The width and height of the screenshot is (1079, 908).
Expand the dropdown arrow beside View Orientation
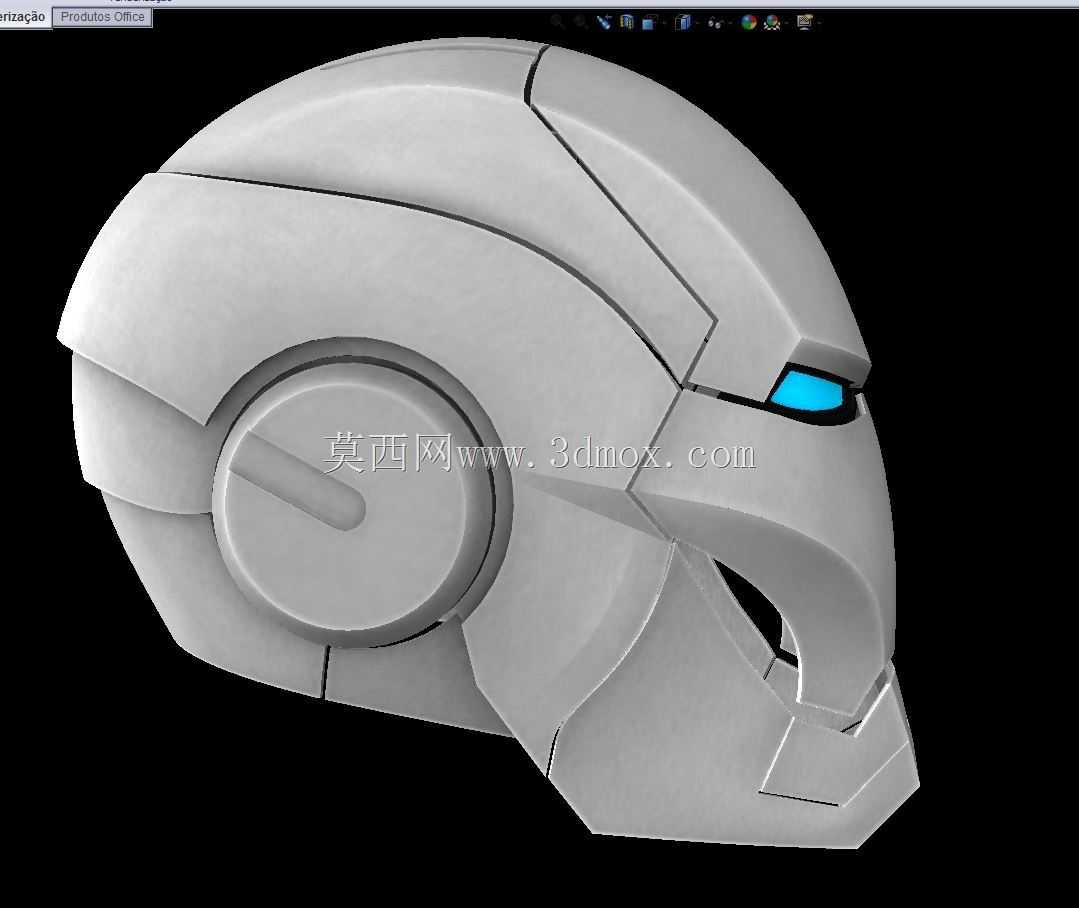point(663,23)
